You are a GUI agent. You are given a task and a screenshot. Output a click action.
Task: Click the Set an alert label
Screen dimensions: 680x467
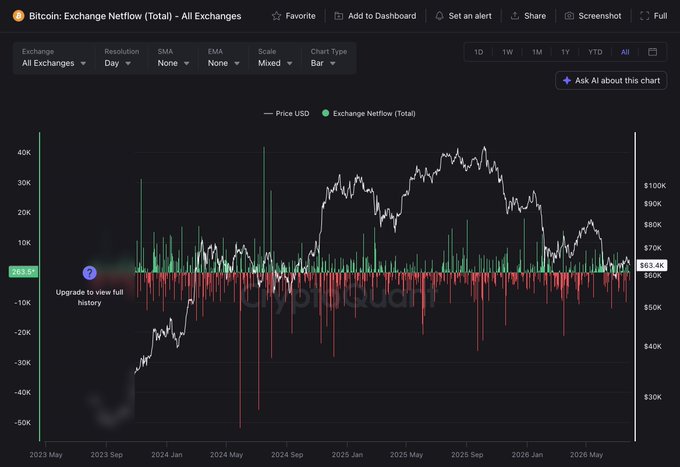click(470, 16)
